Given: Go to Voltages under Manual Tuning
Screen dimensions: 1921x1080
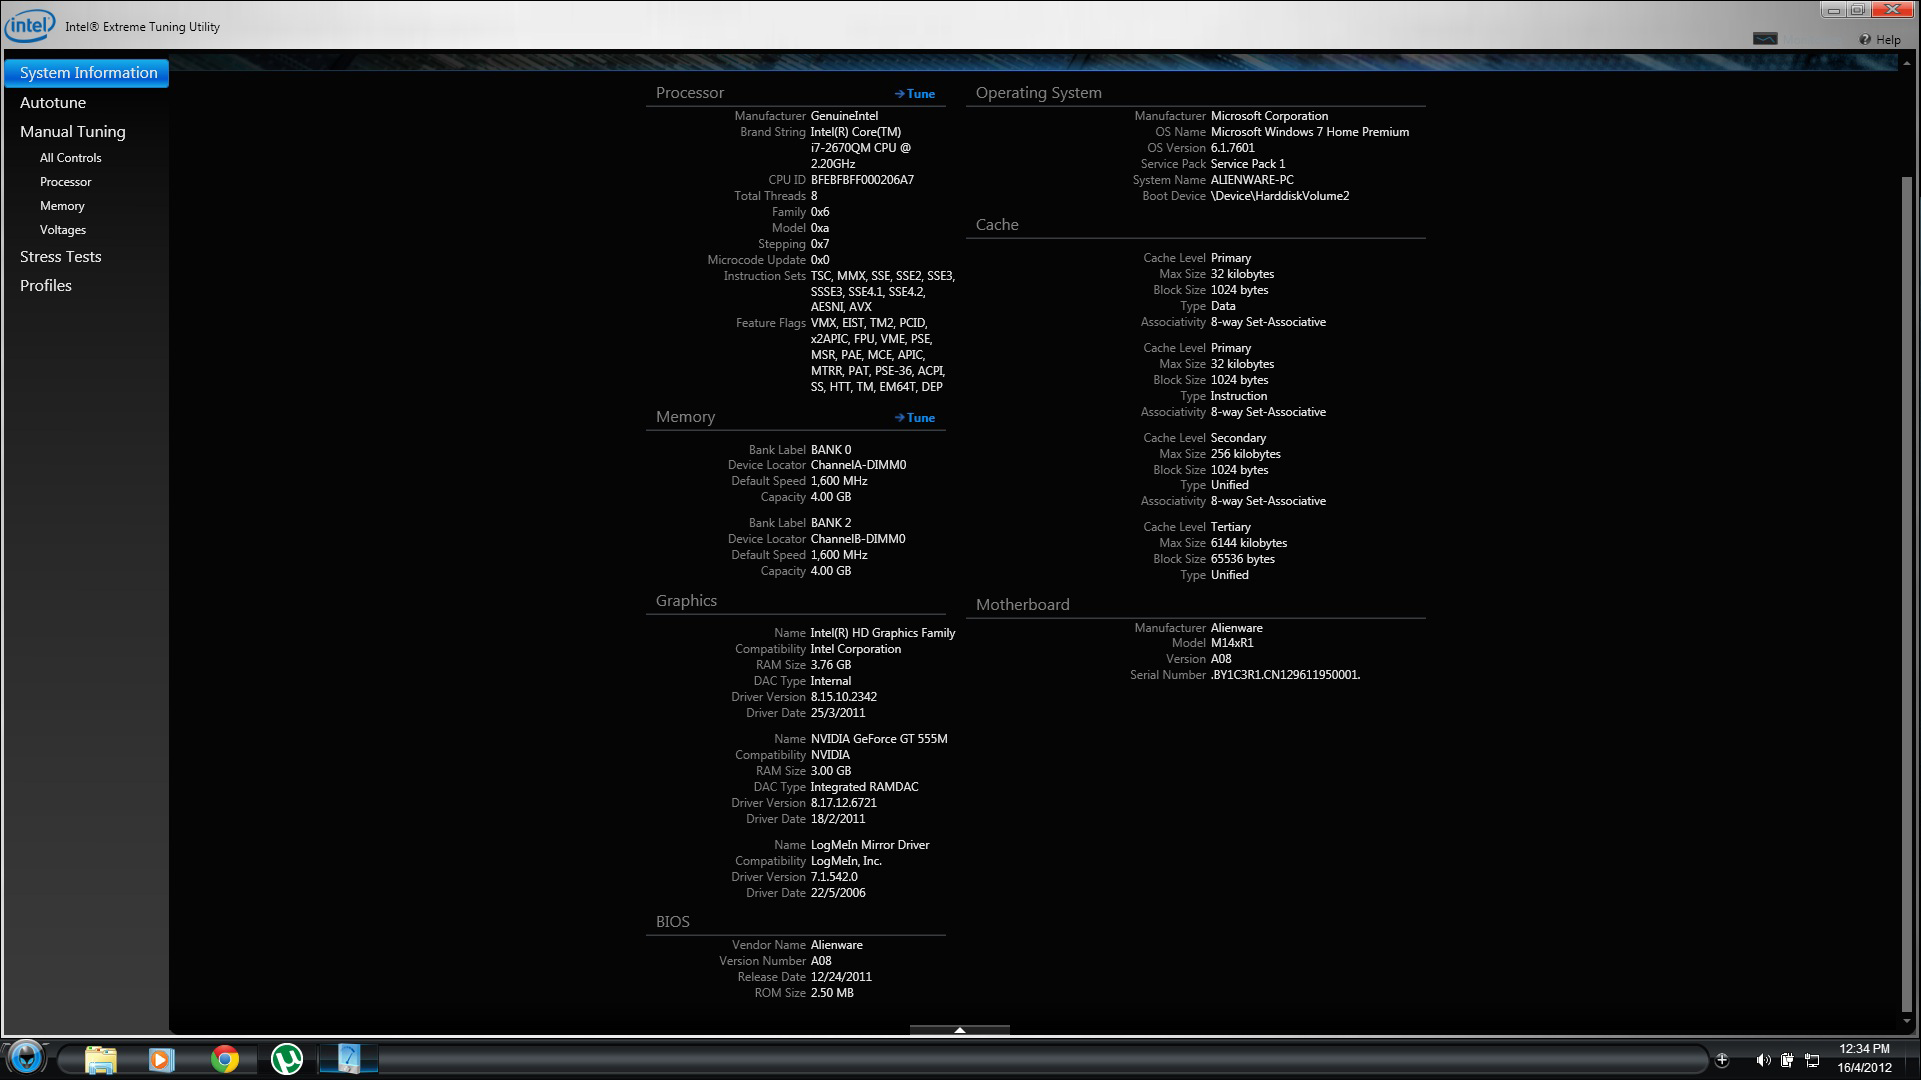Looking at the screenshot, I should coord(63,230).
